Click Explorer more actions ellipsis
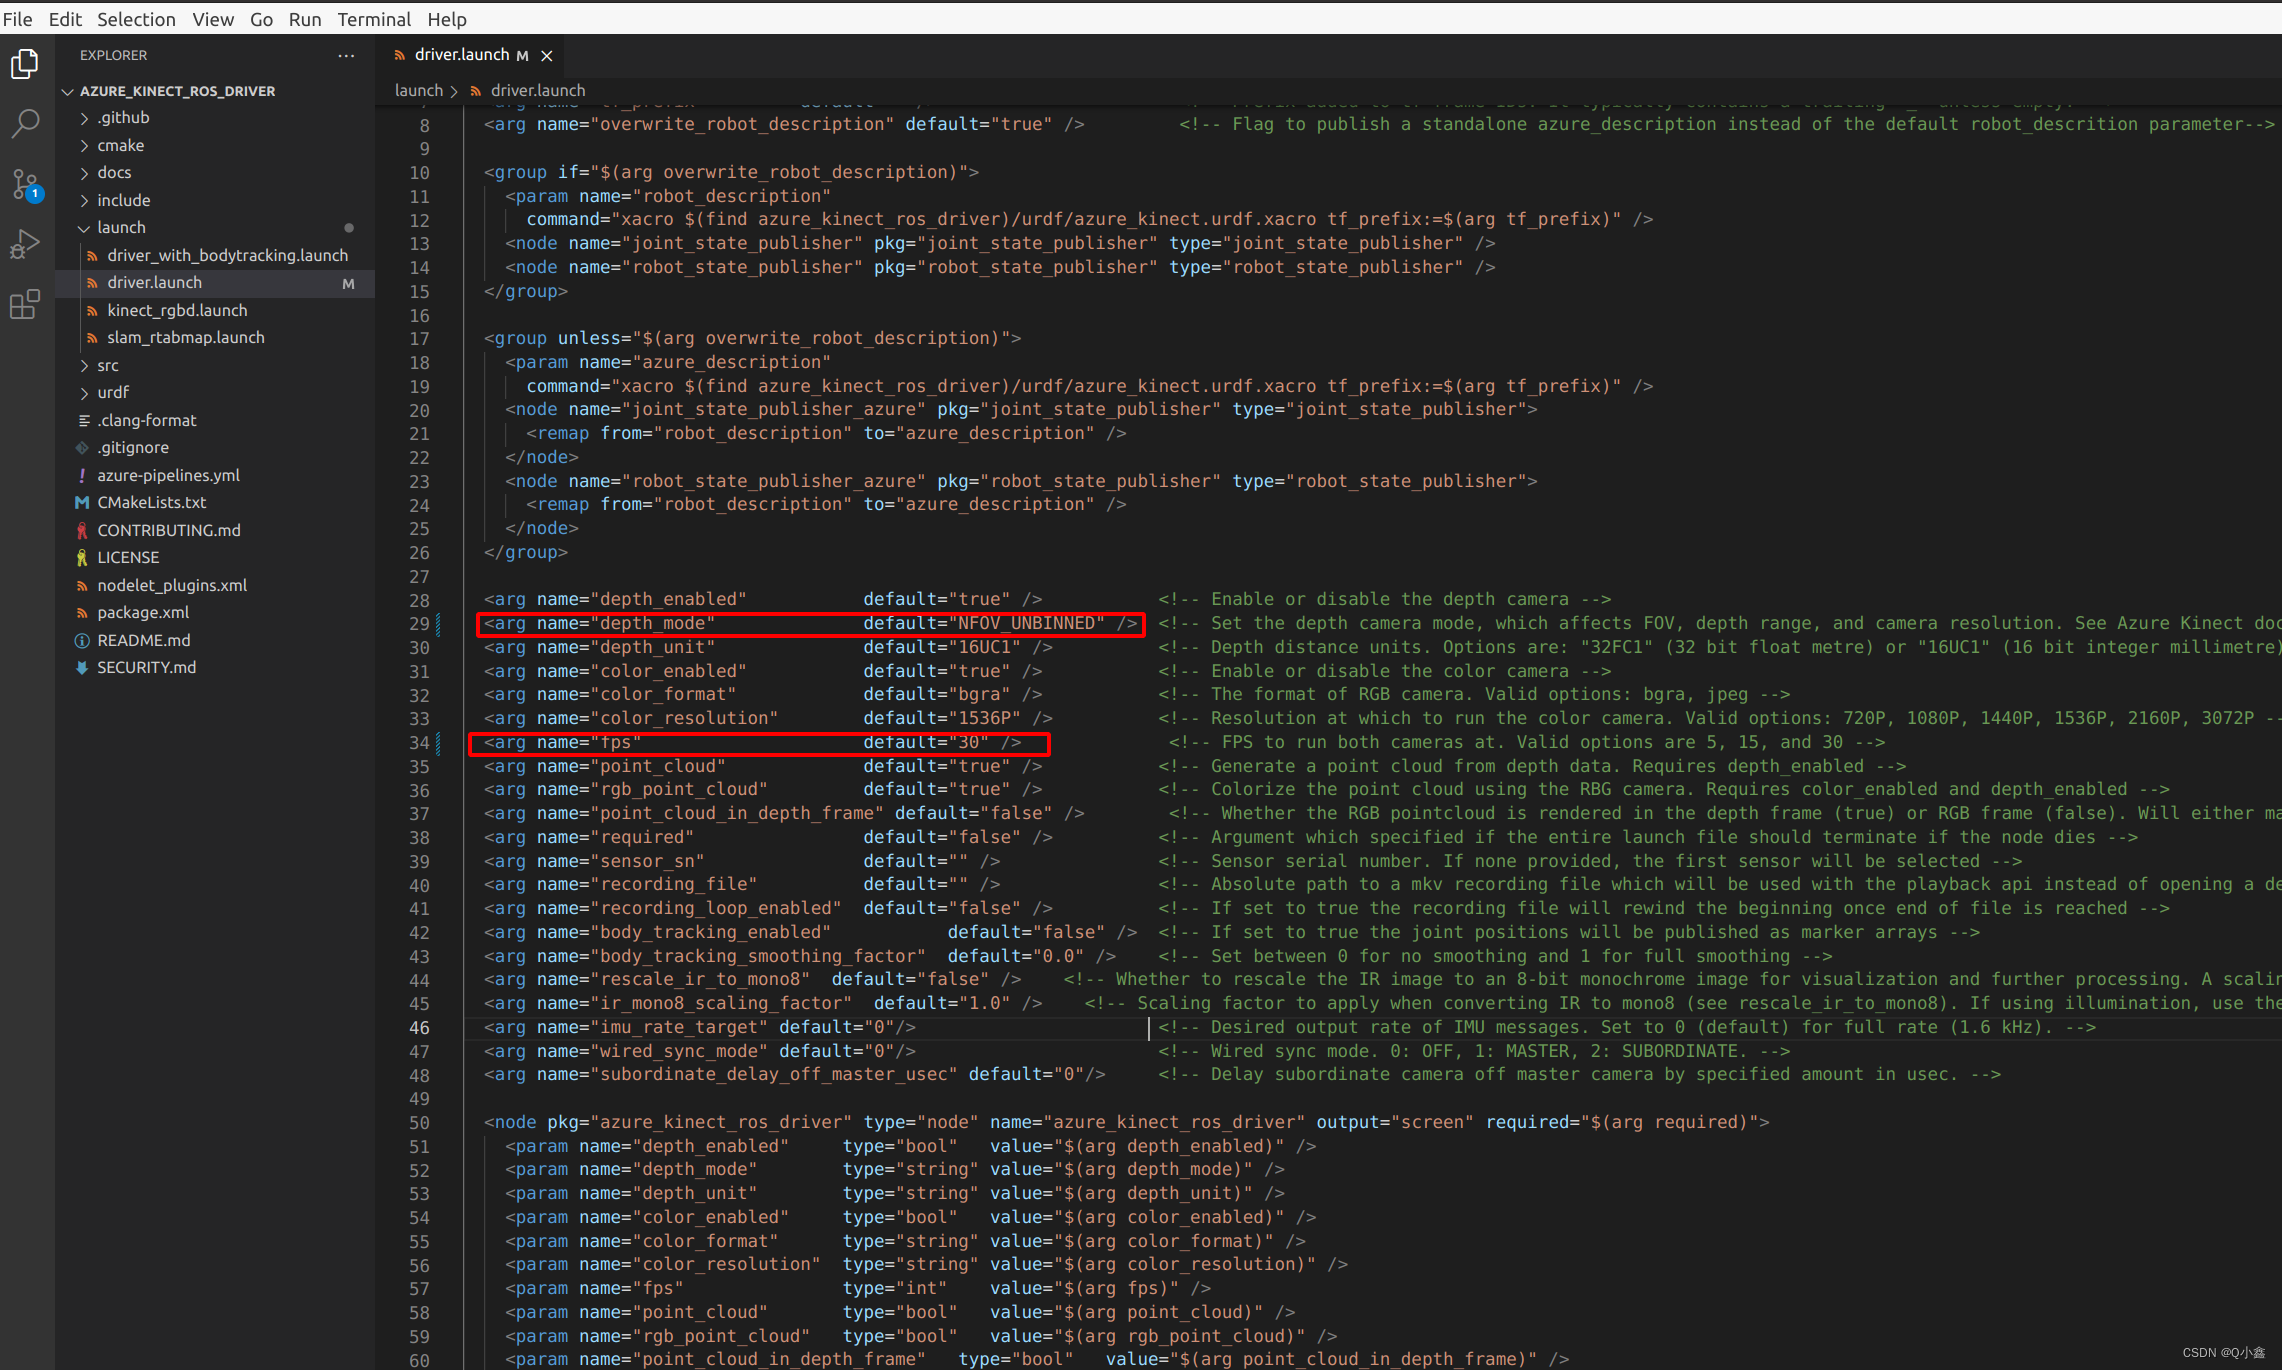 pos(346,56)
